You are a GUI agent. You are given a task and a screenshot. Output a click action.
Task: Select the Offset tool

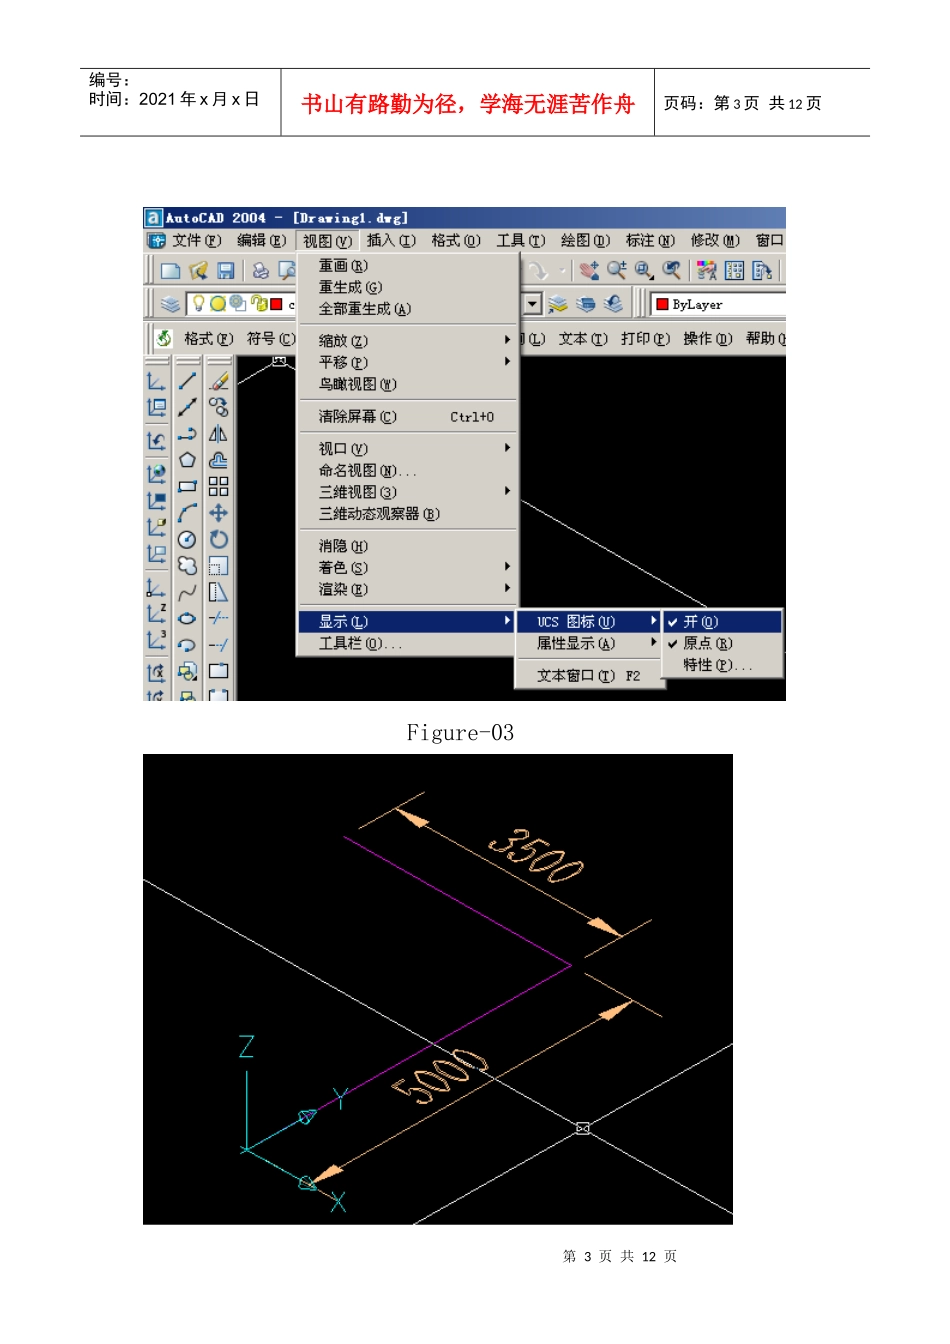(x=219, y=460)
